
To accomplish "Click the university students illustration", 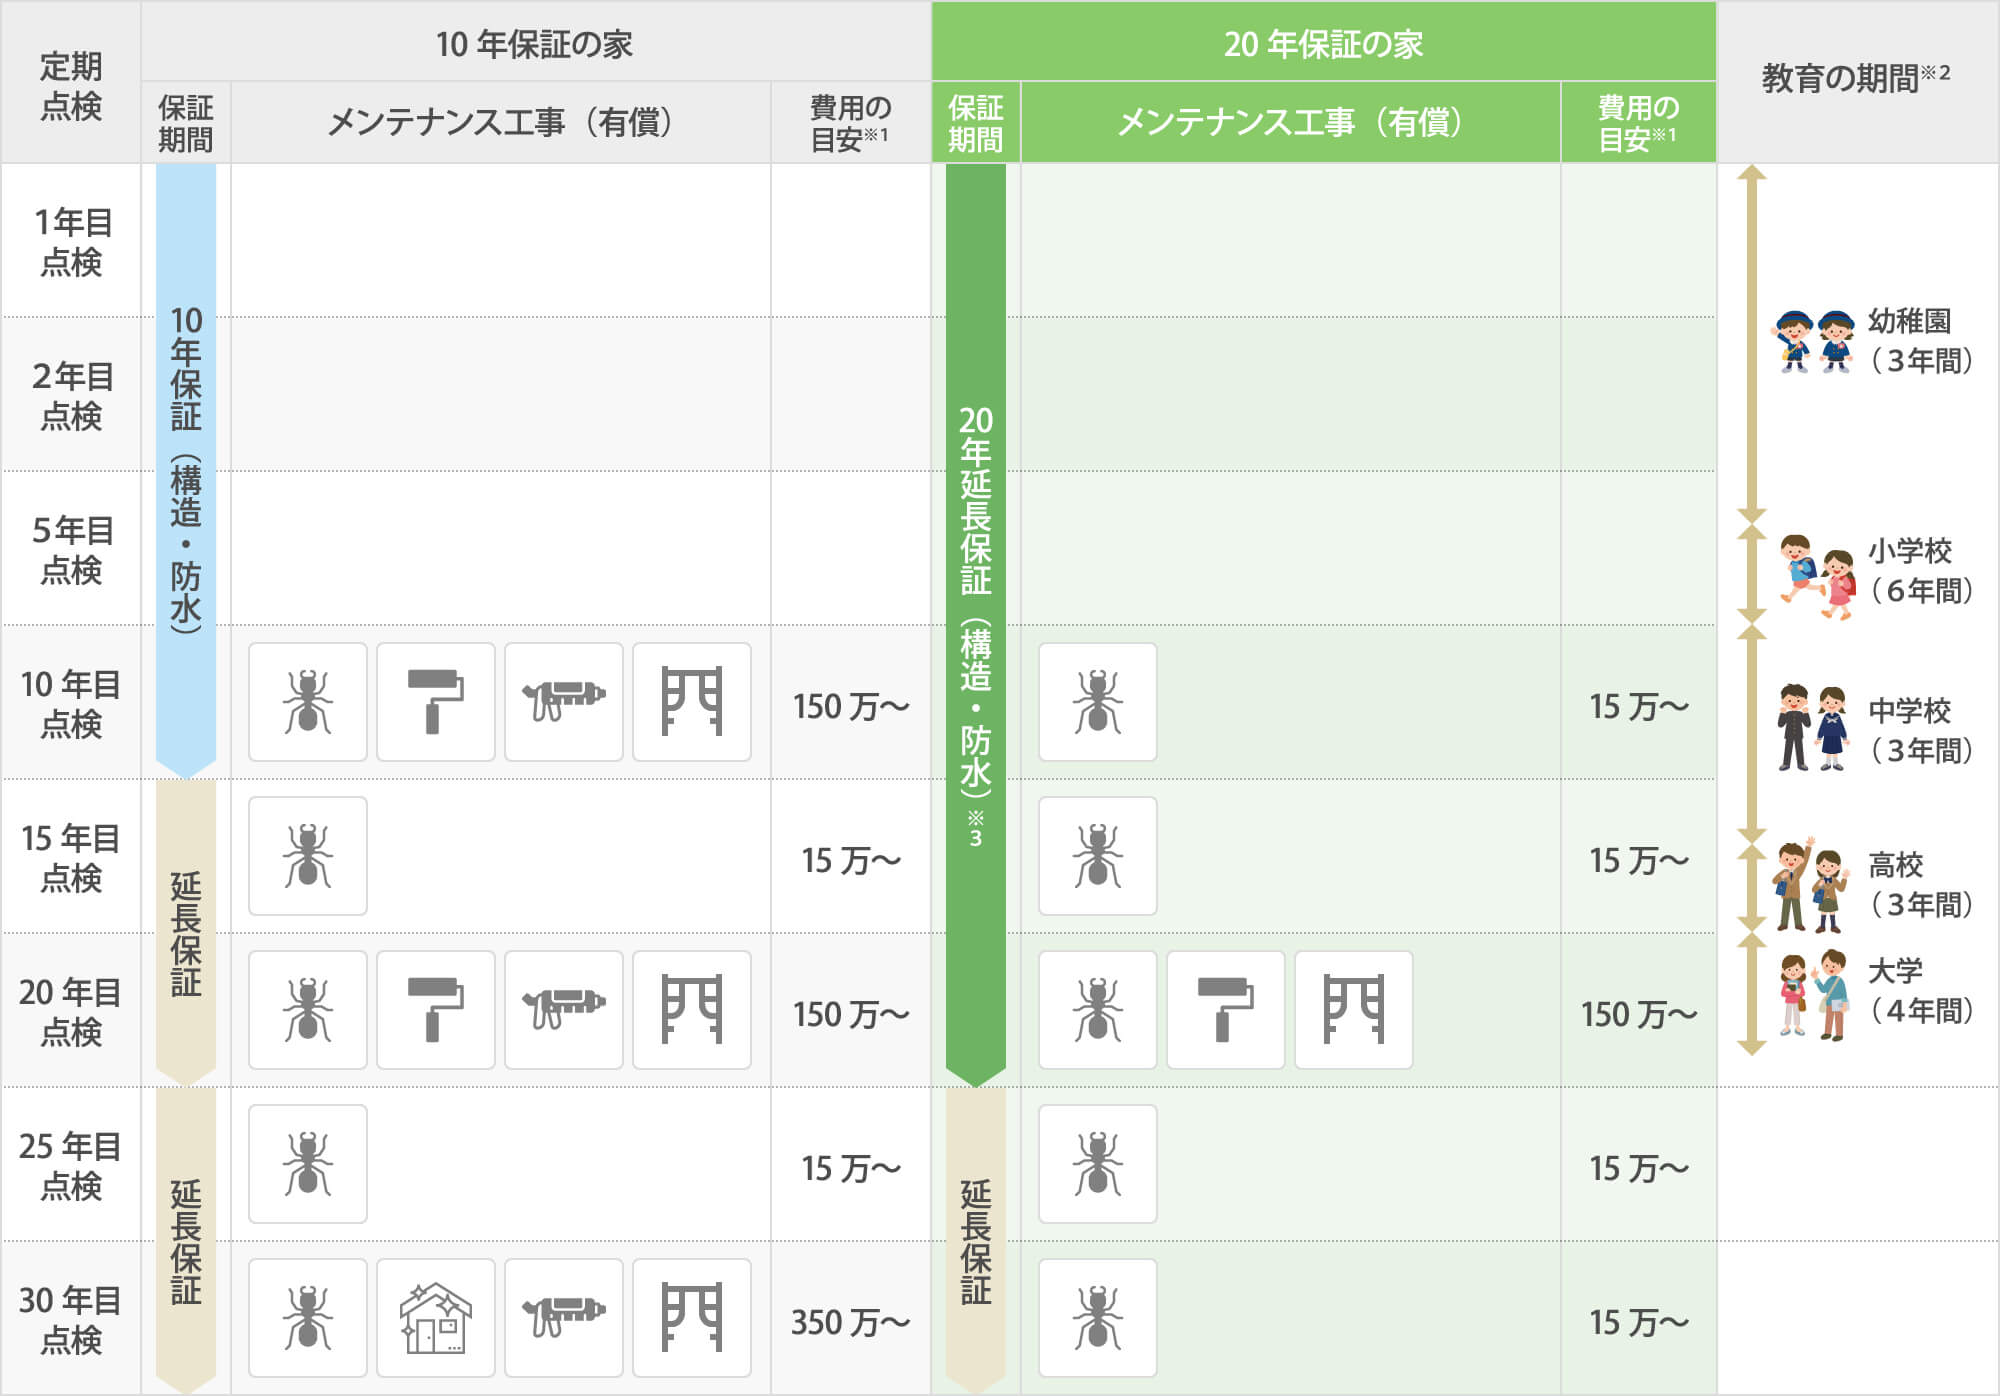I will coord(1815,995).
